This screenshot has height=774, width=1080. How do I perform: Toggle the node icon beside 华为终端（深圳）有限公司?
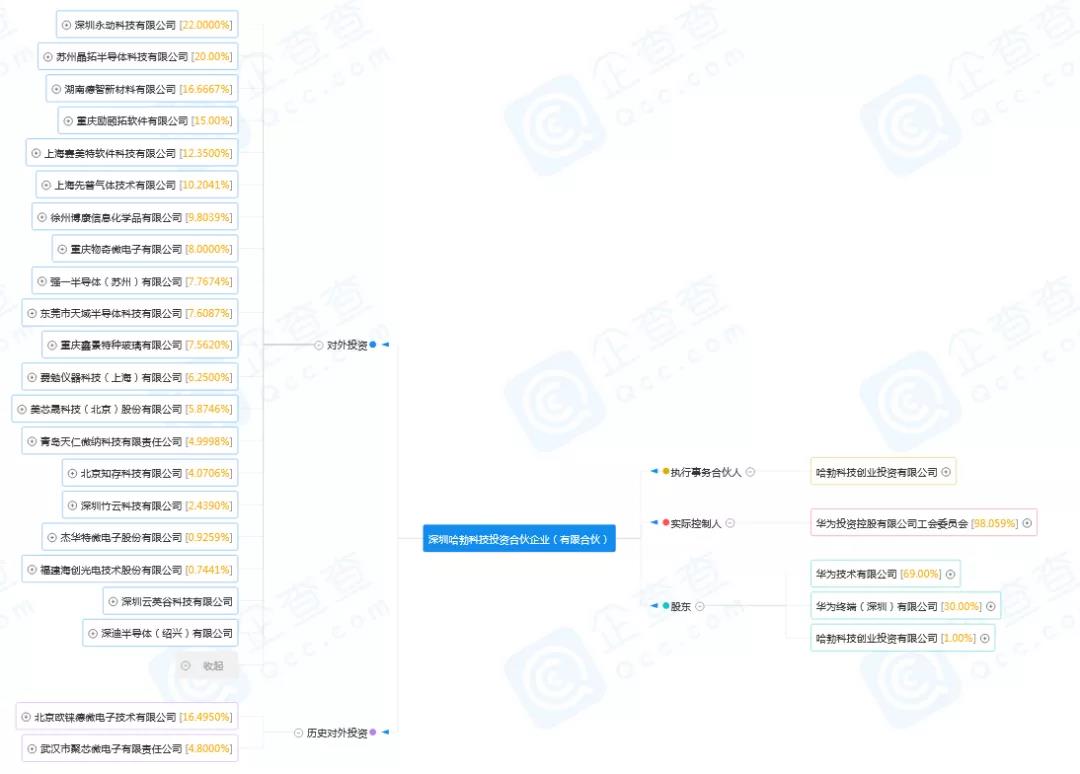pos(989,605)
